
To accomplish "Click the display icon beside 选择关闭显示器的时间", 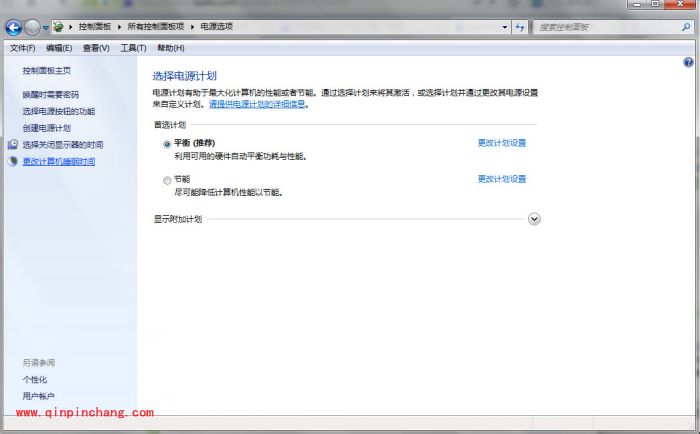I will 13,144.
